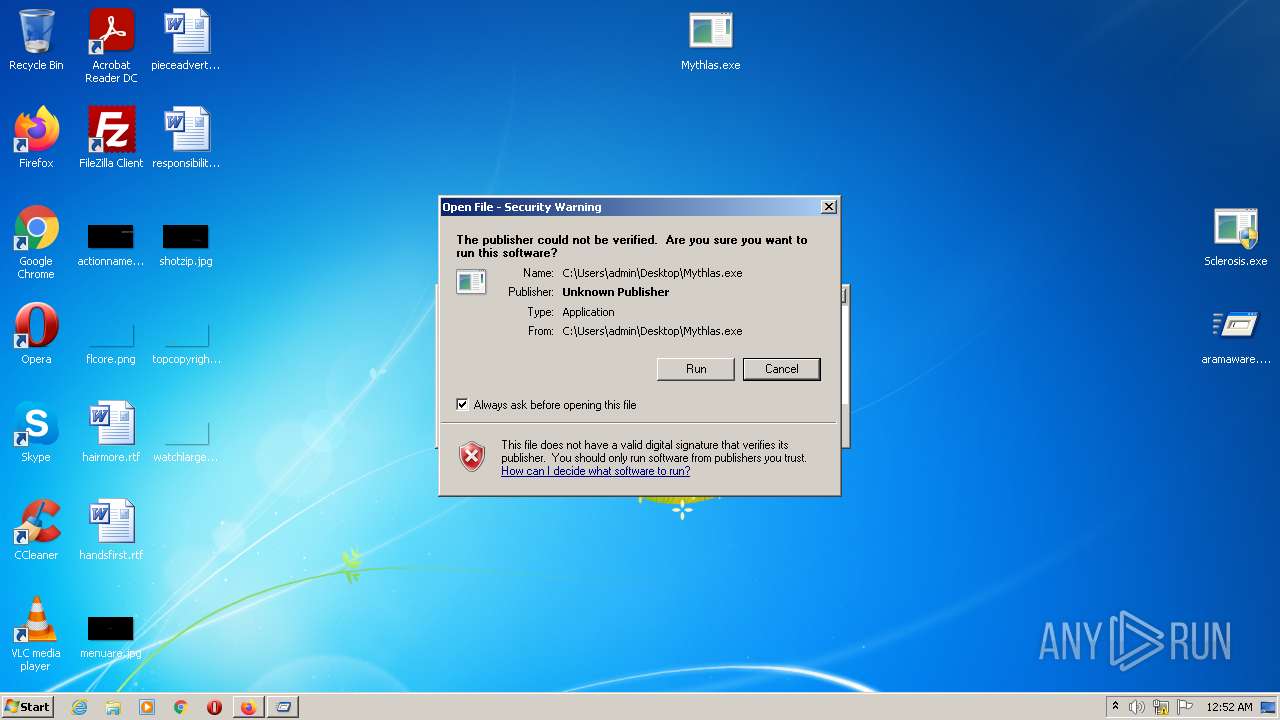Click the Run button

coord(696,369)
